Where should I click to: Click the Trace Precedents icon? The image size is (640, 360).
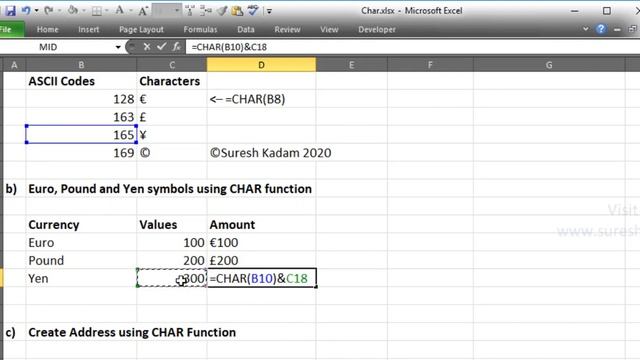[x=190, y=11]
